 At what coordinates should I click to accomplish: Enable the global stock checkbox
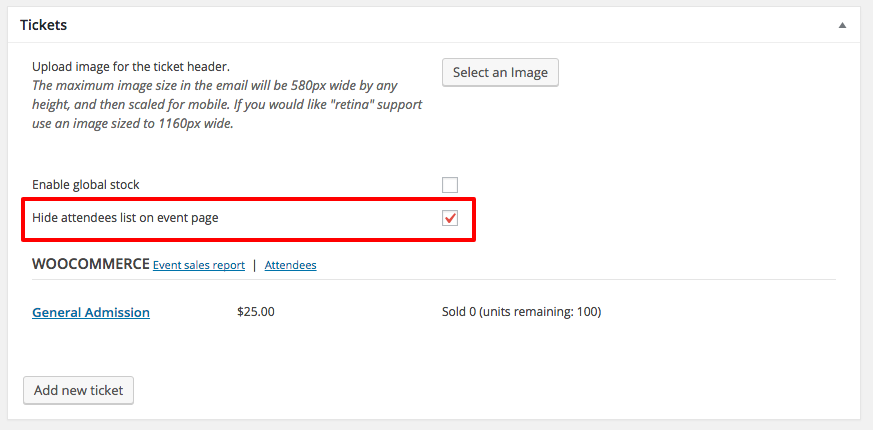coord(450,185)
